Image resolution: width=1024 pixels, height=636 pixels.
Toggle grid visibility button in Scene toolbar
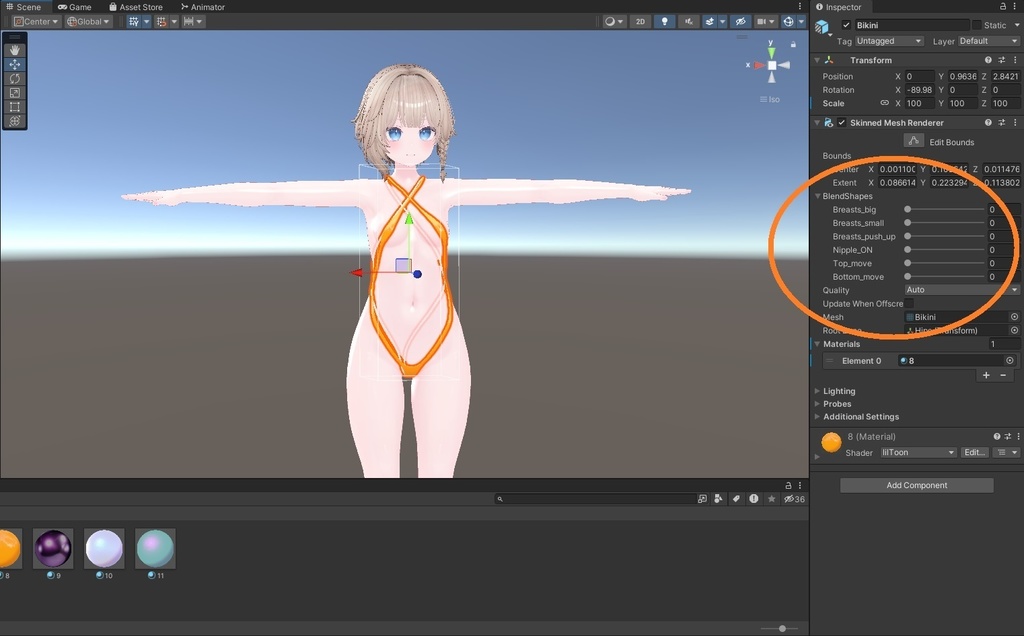[134, 22]
